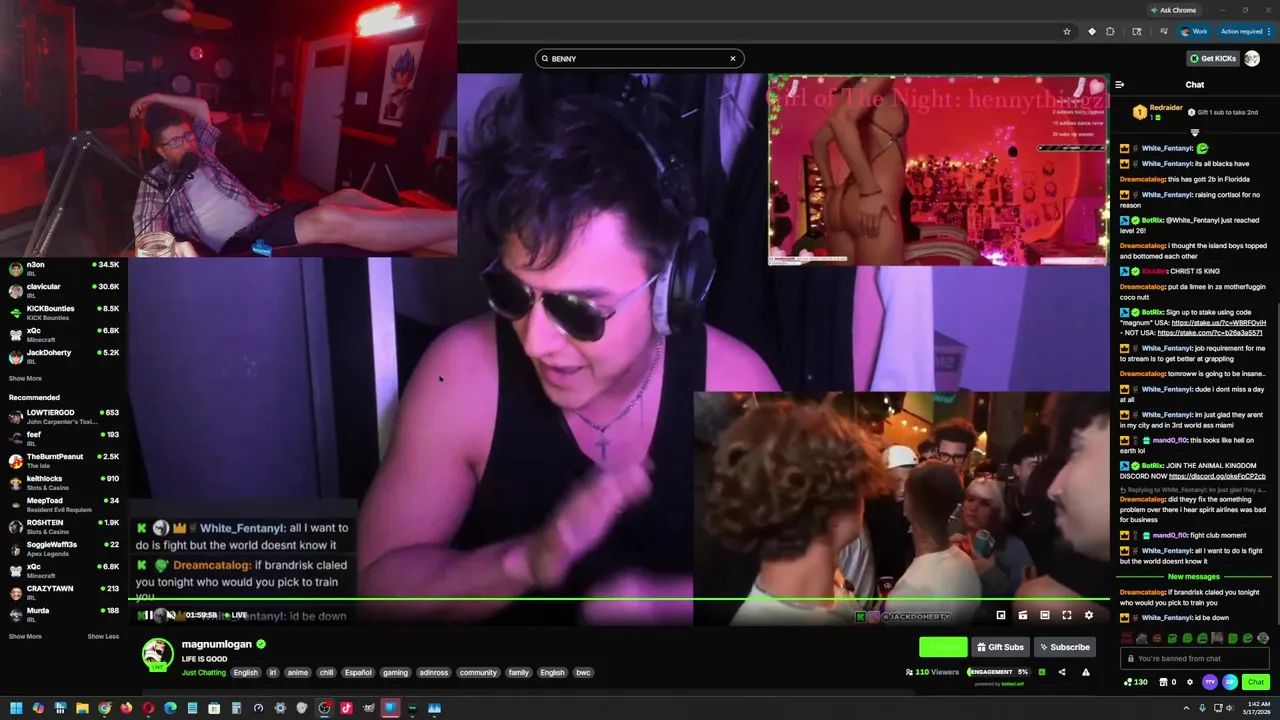Select the community tag

(x=478, y=672)
